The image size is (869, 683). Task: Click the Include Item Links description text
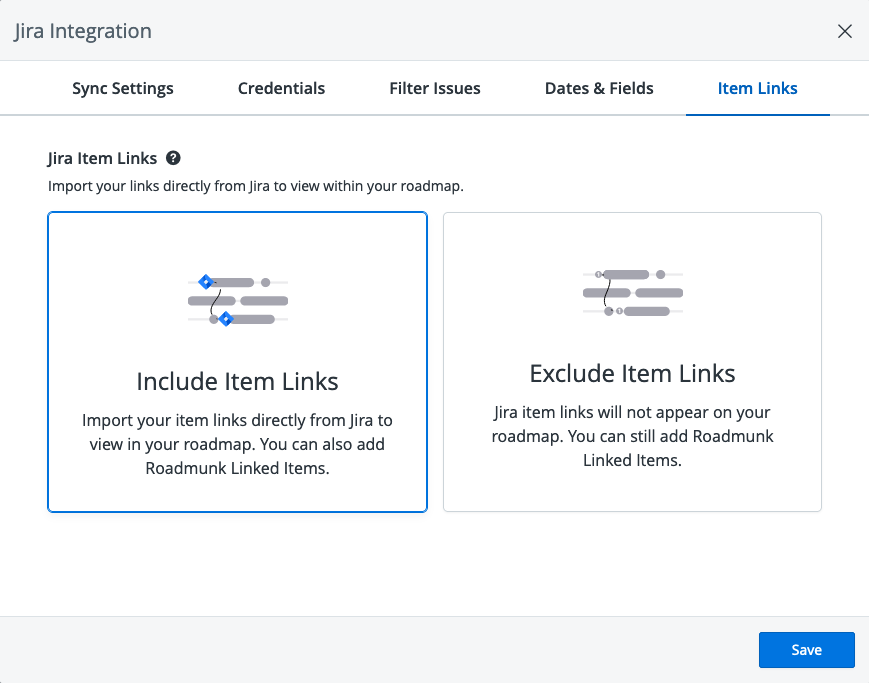[237, 444]
